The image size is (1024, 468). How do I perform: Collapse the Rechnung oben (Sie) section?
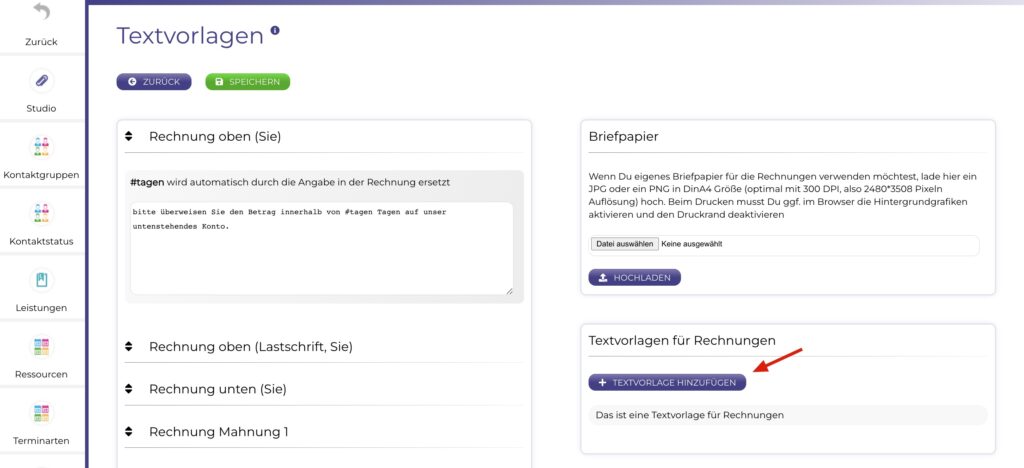(129, 136)
